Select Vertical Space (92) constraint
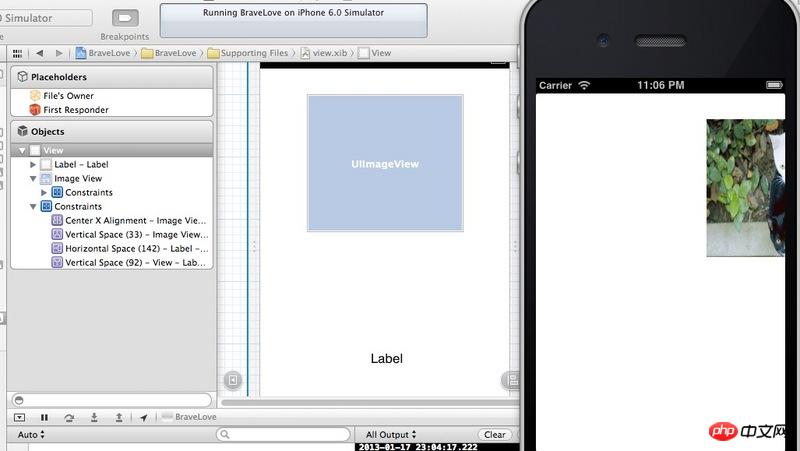Screen dimensions: 800x451 coord(135,263)
